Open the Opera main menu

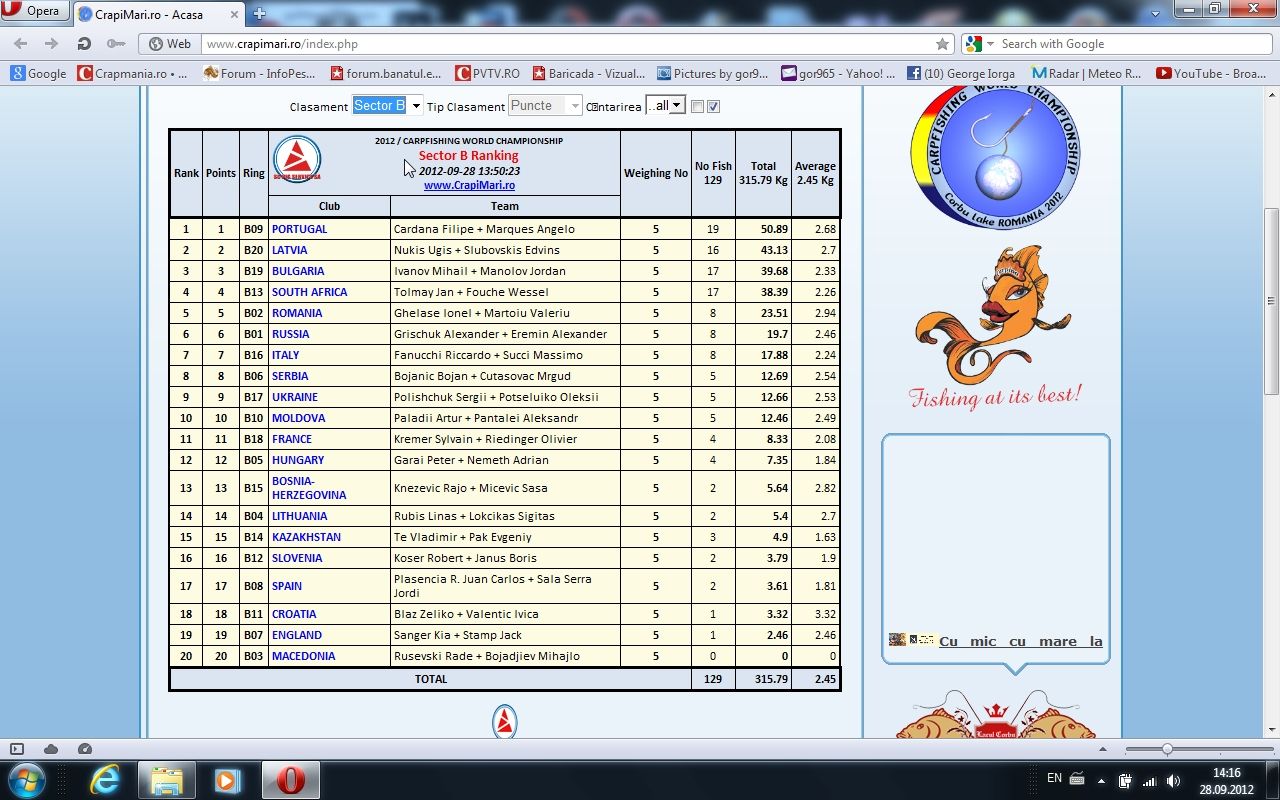34,12
